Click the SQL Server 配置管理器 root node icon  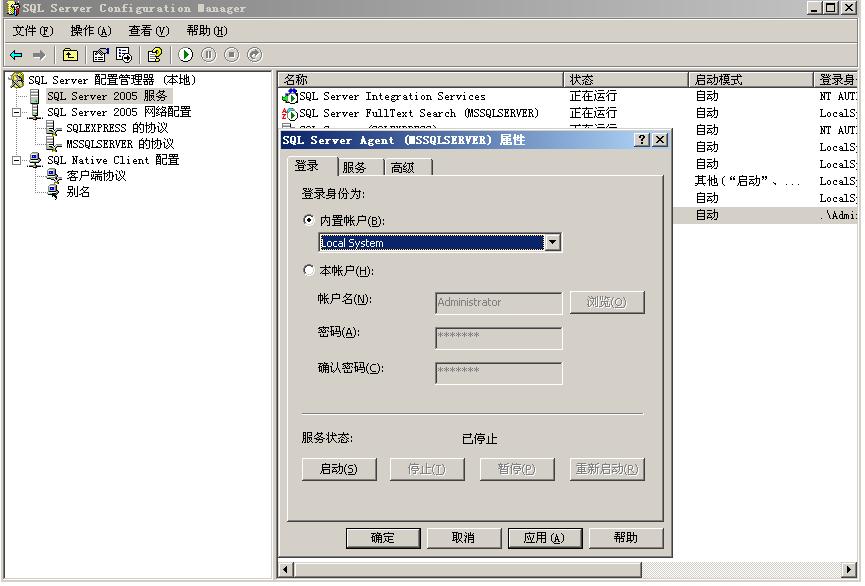pyautogui.click(x=17, y=80)
